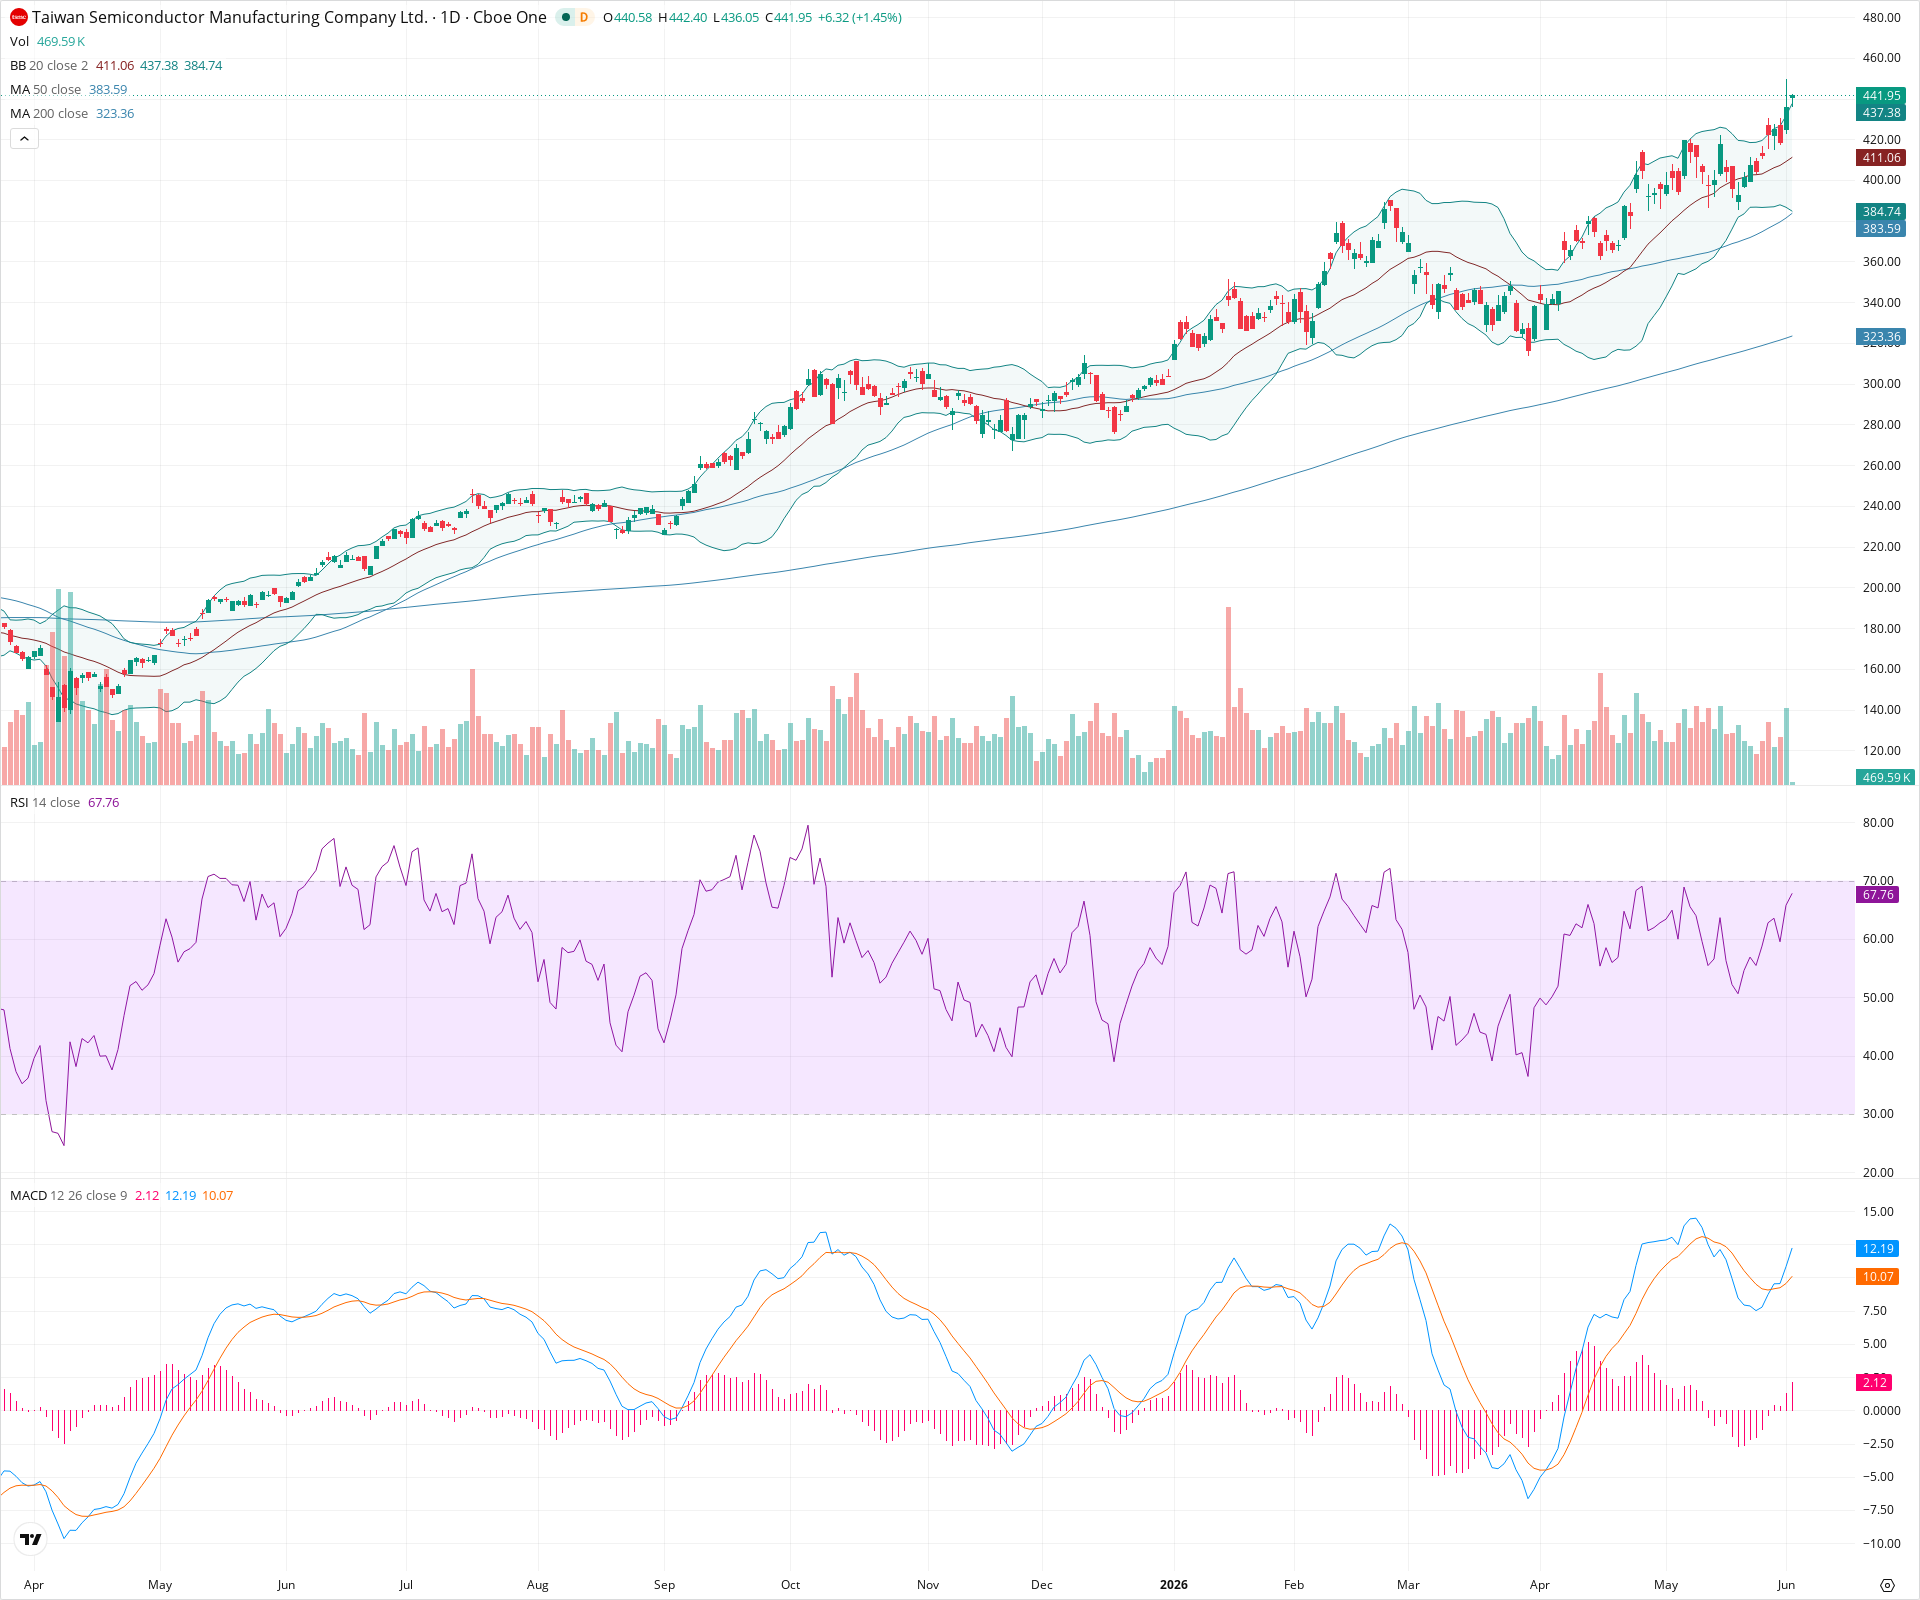Click the 12.19 MACD line tag
The height and width of the screenshot is (1600, 1920).
point(1878,1248)
